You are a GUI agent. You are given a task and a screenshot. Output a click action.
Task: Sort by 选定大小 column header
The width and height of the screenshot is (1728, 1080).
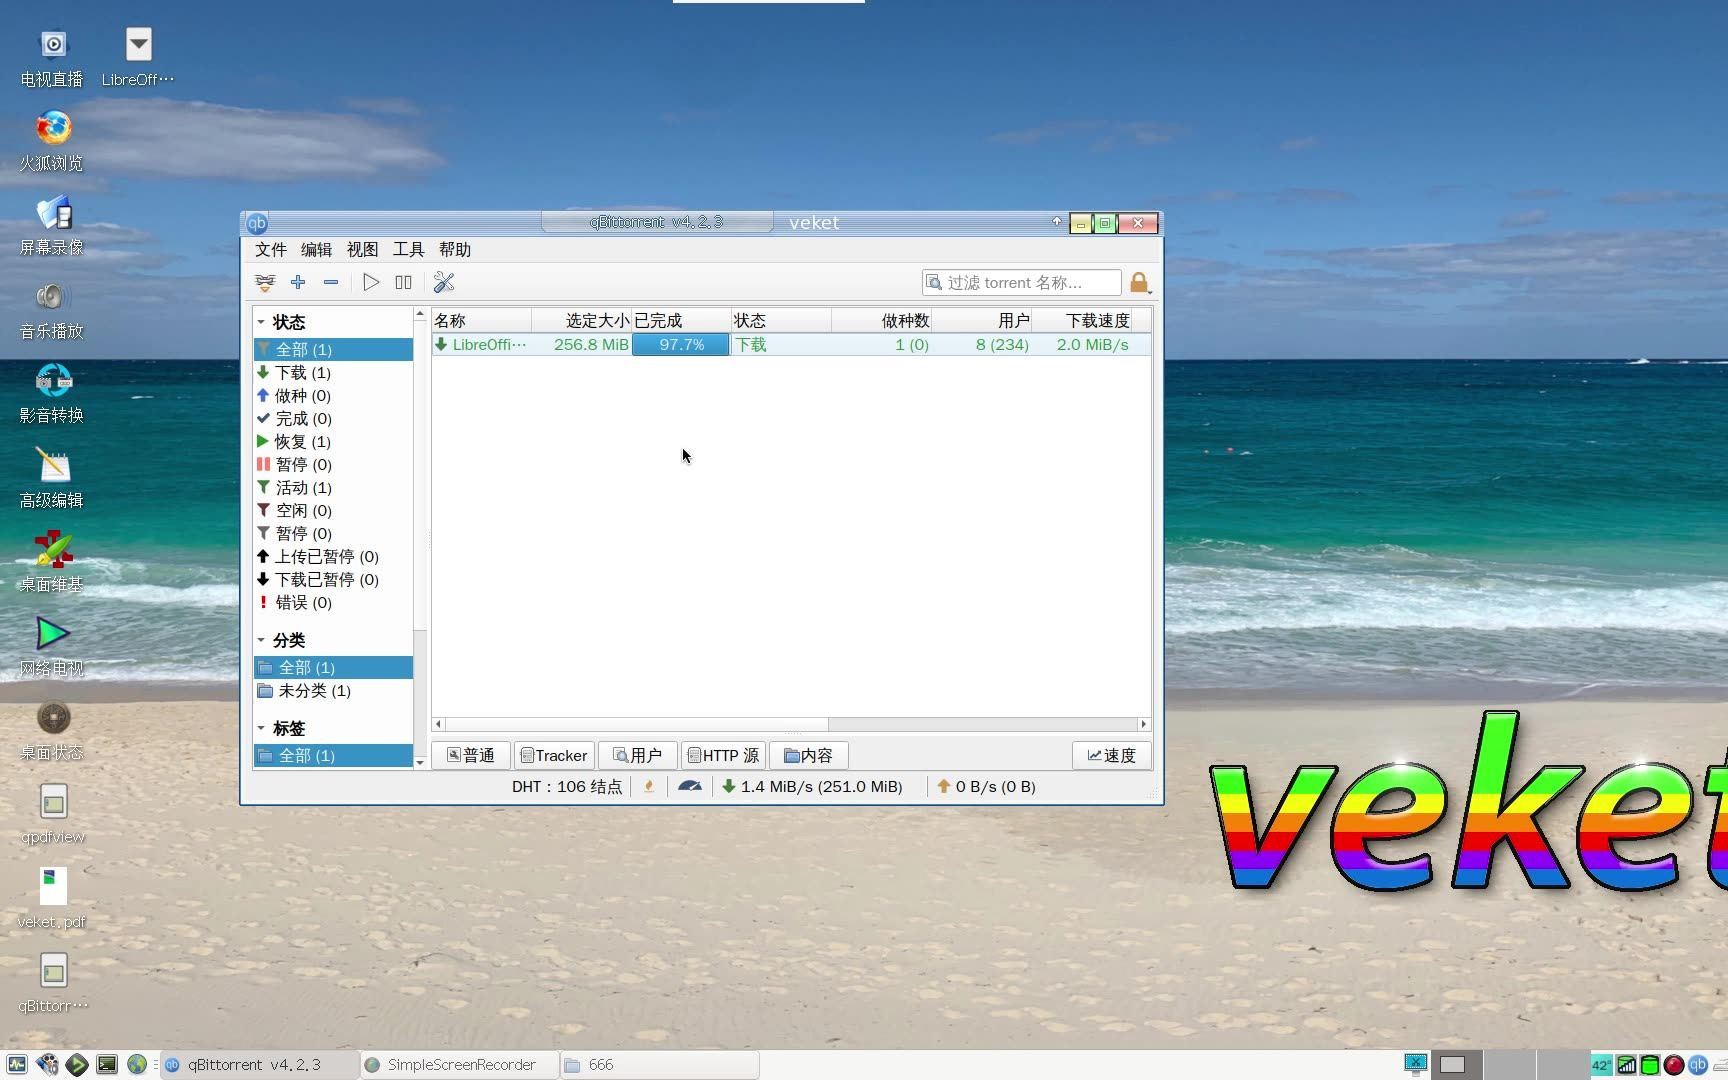[581, 321]
